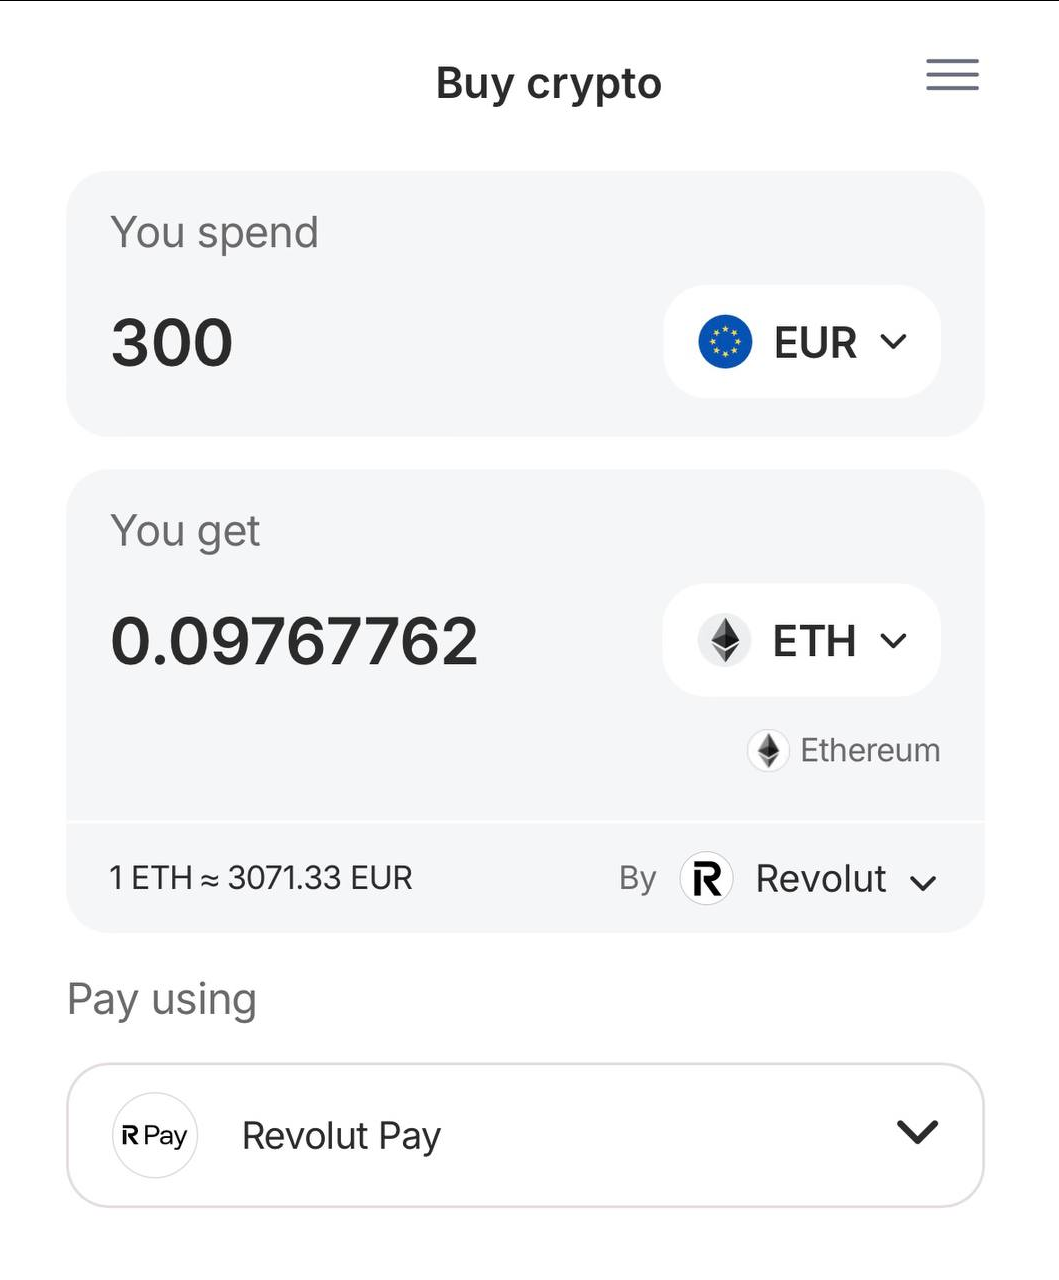Click the Ethereum diamond icon beside ETH
Screen dimensions: 1059x1280
click(725, 640)
